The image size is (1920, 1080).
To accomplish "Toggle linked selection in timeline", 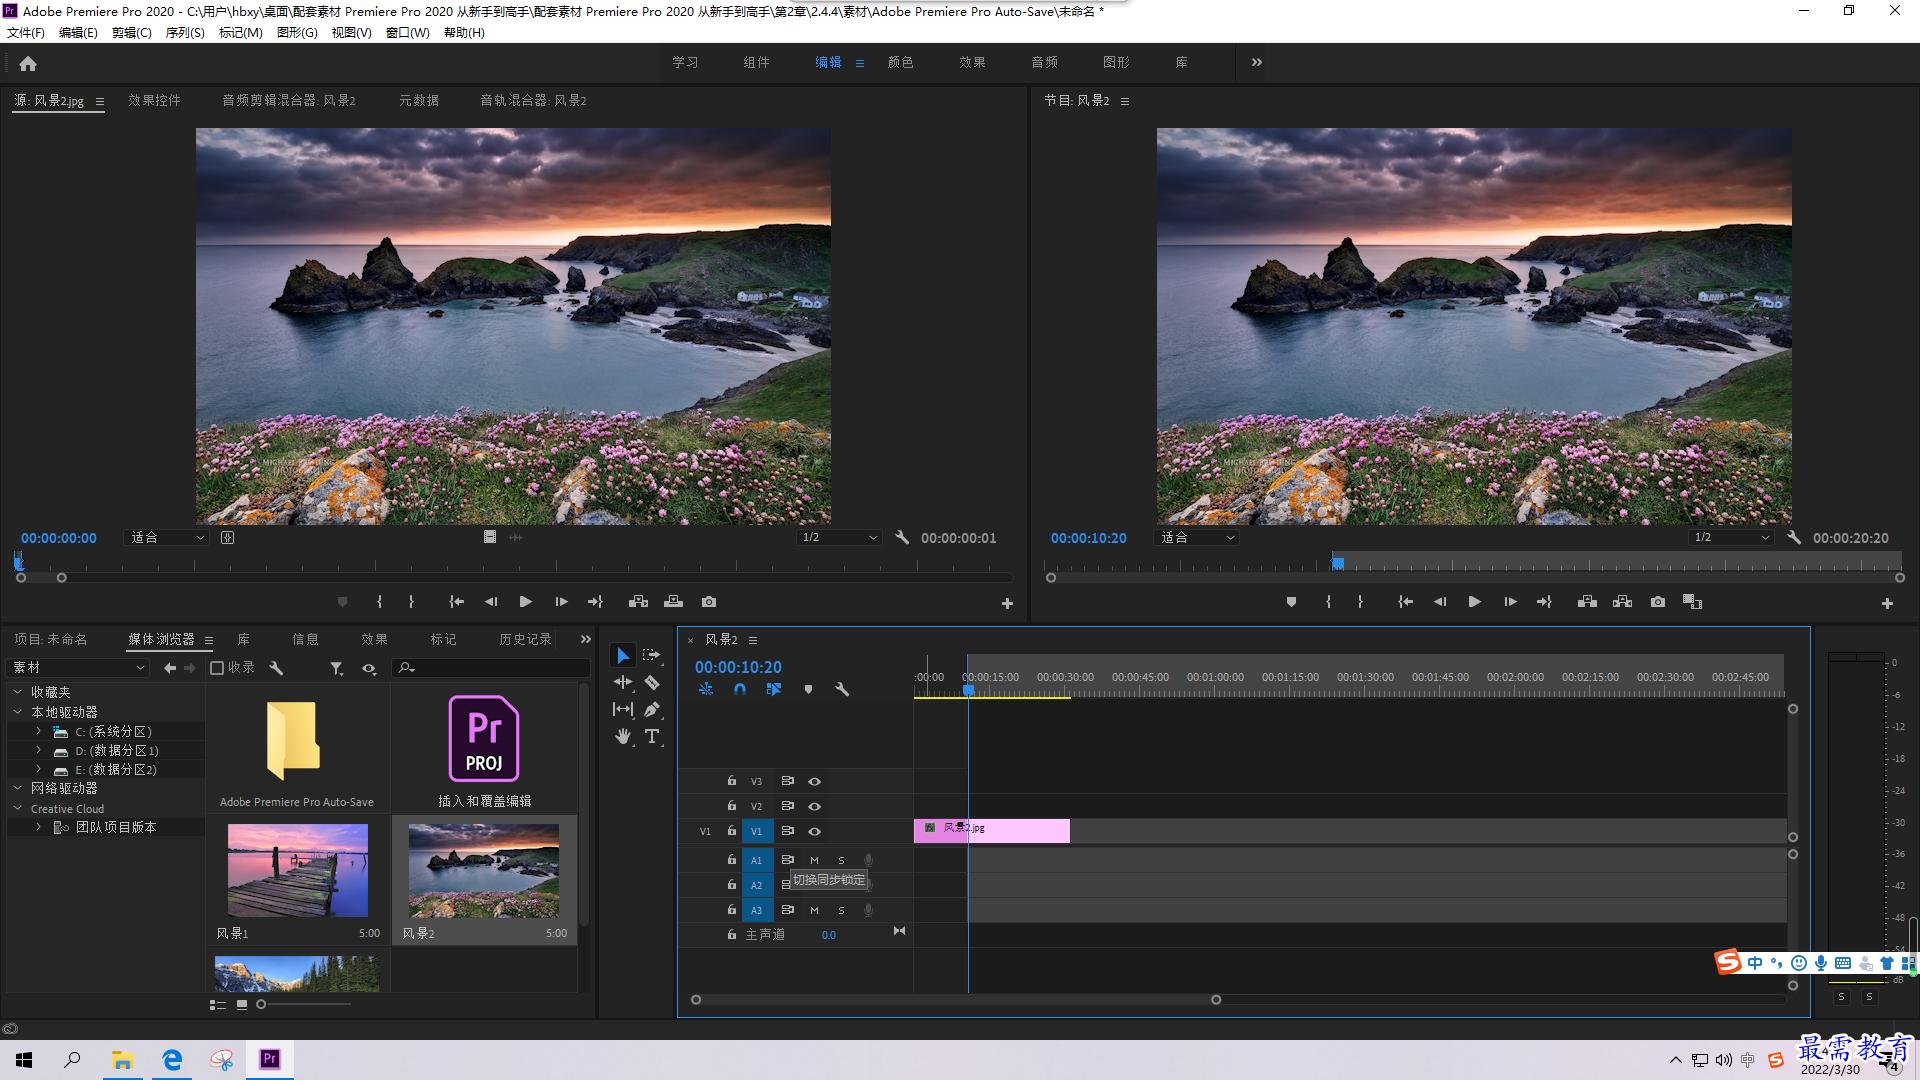I will pos(774,689).
